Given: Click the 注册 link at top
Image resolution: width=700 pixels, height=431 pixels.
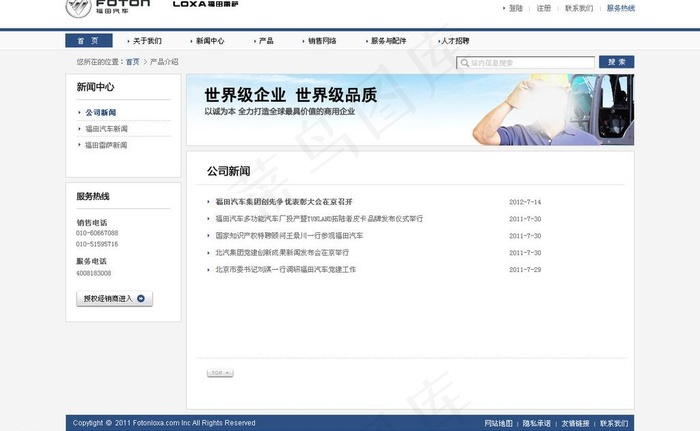Looking at the screenshot, I should click(x=543, y=8).
